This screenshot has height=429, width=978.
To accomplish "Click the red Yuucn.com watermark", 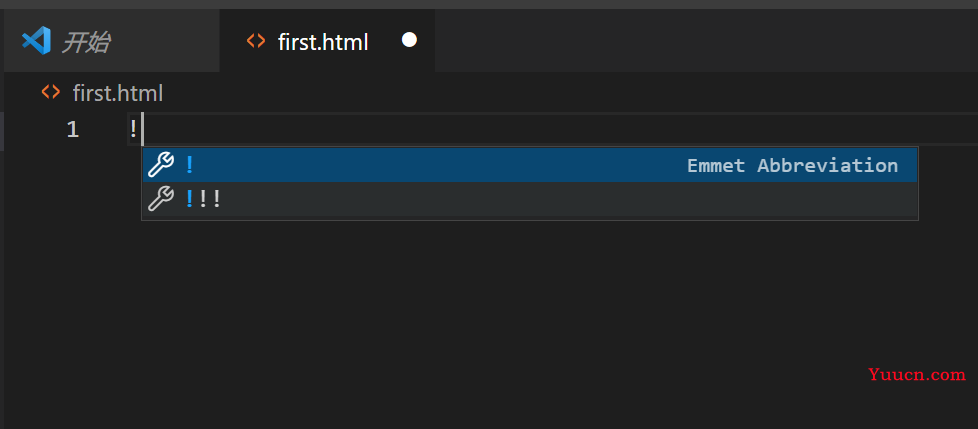I will point(917,375).
